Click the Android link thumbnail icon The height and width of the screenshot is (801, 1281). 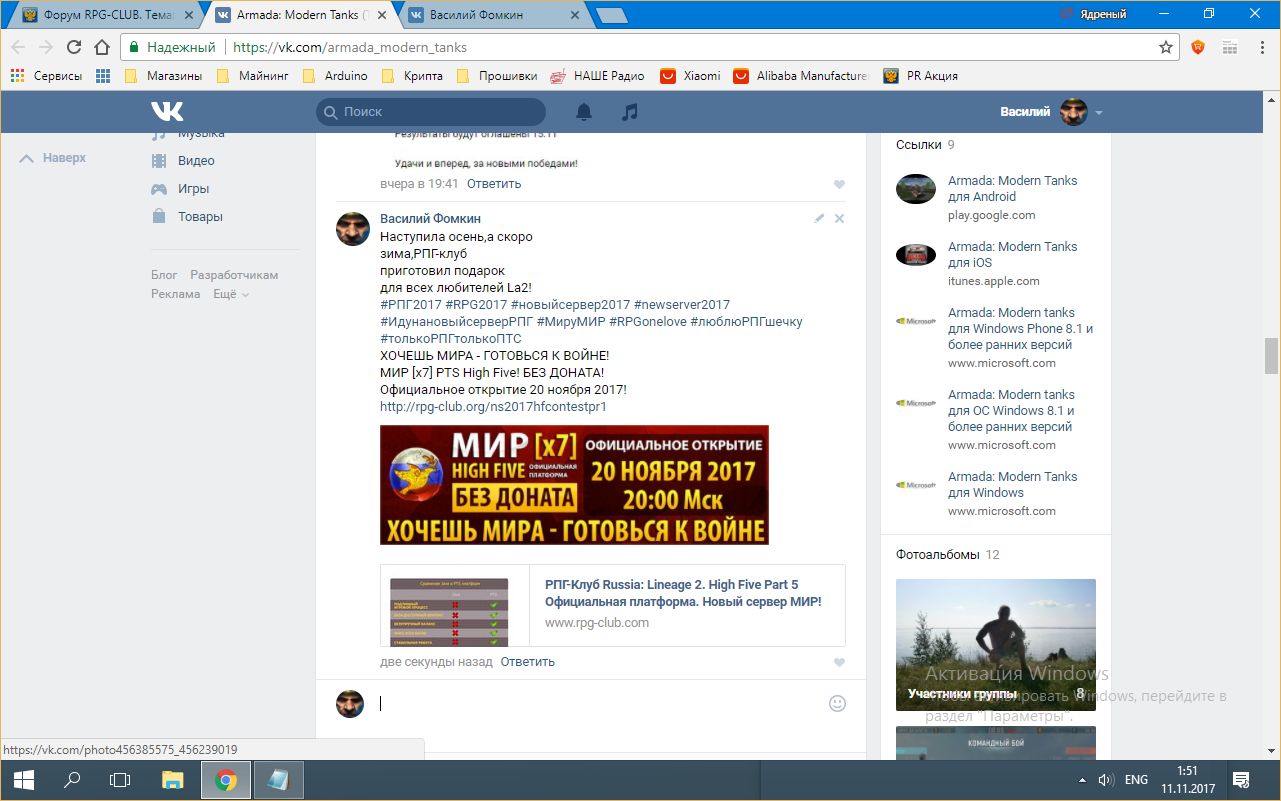pos(915,189)
